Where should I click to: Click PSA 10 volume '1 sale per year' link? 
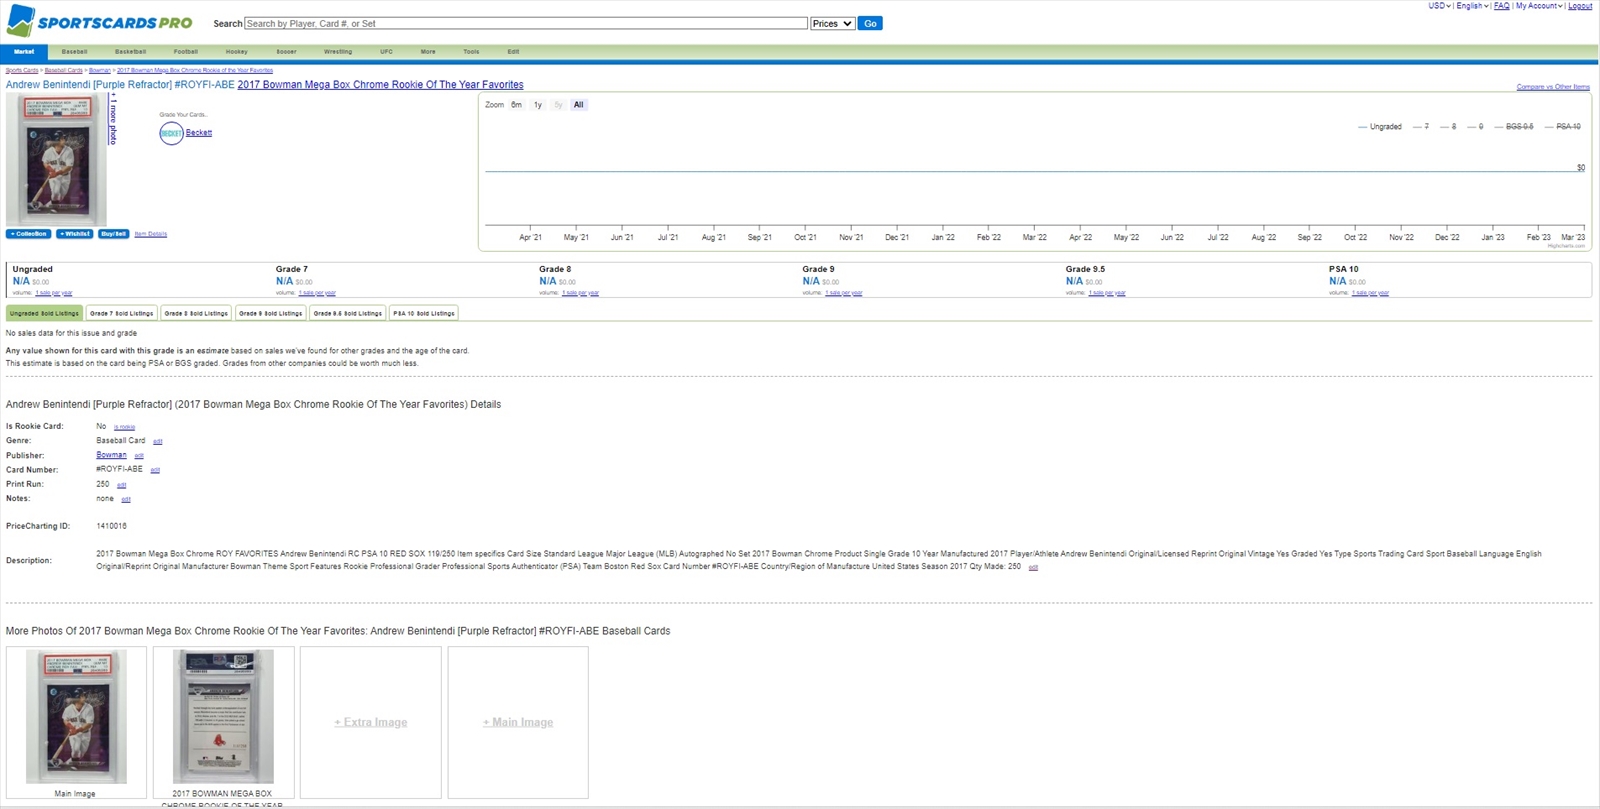click(x=1370, y=293)
